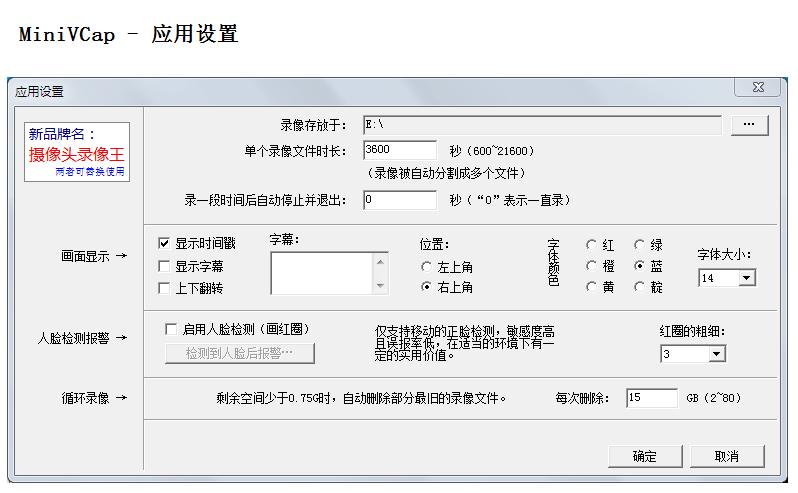Click the subtitle box scroll up arrow
The width and height of the screenshot is (798, 493).
click(380, 262)
